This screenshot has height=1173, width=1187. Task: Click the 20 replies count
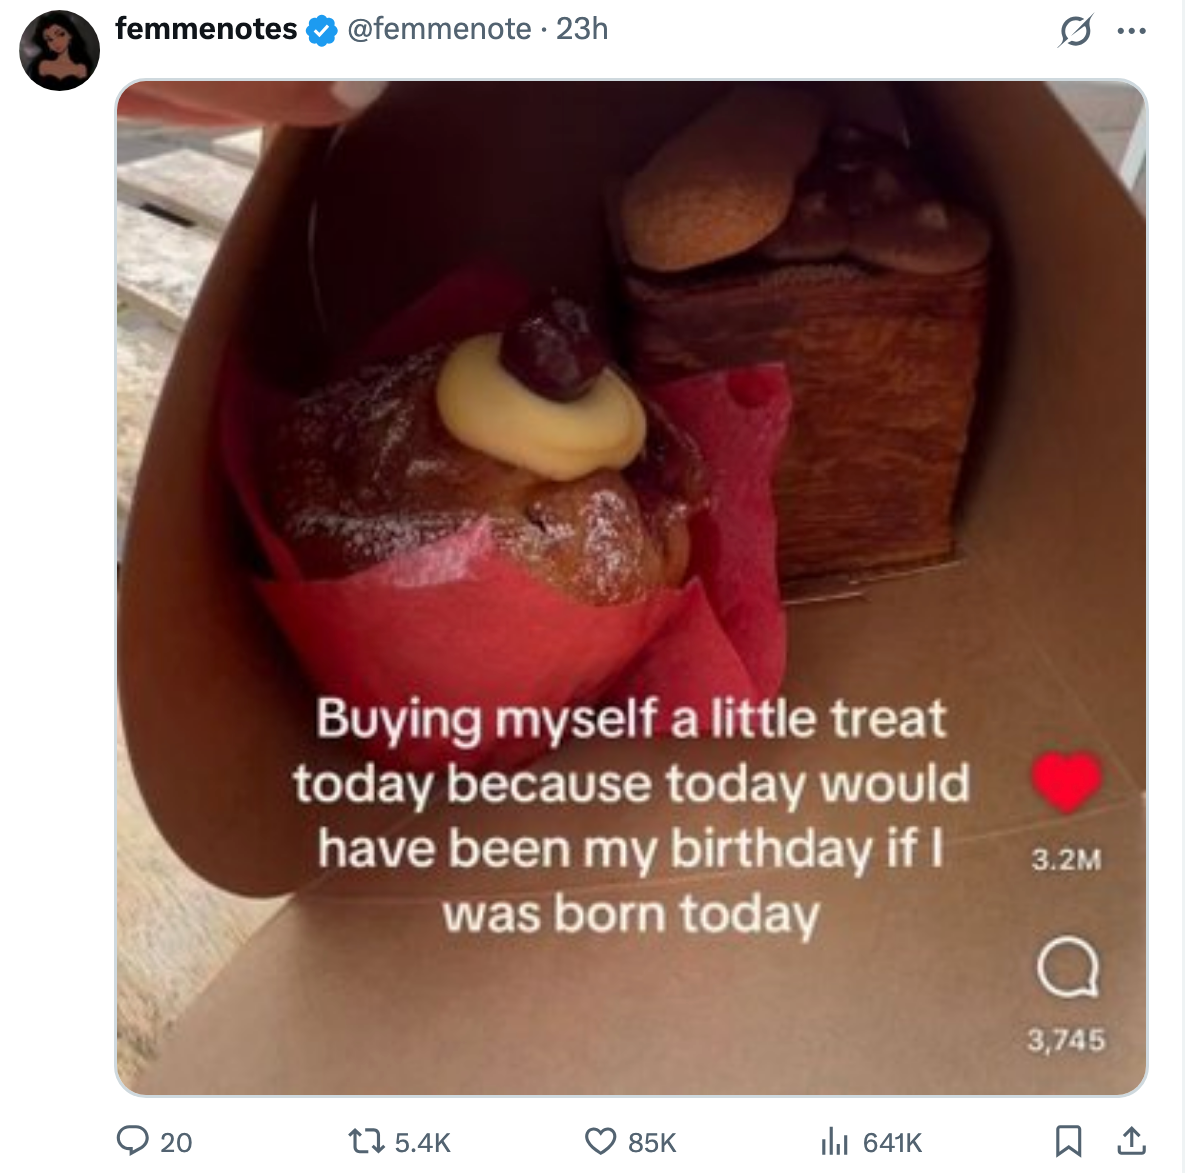pos(176,1142)
